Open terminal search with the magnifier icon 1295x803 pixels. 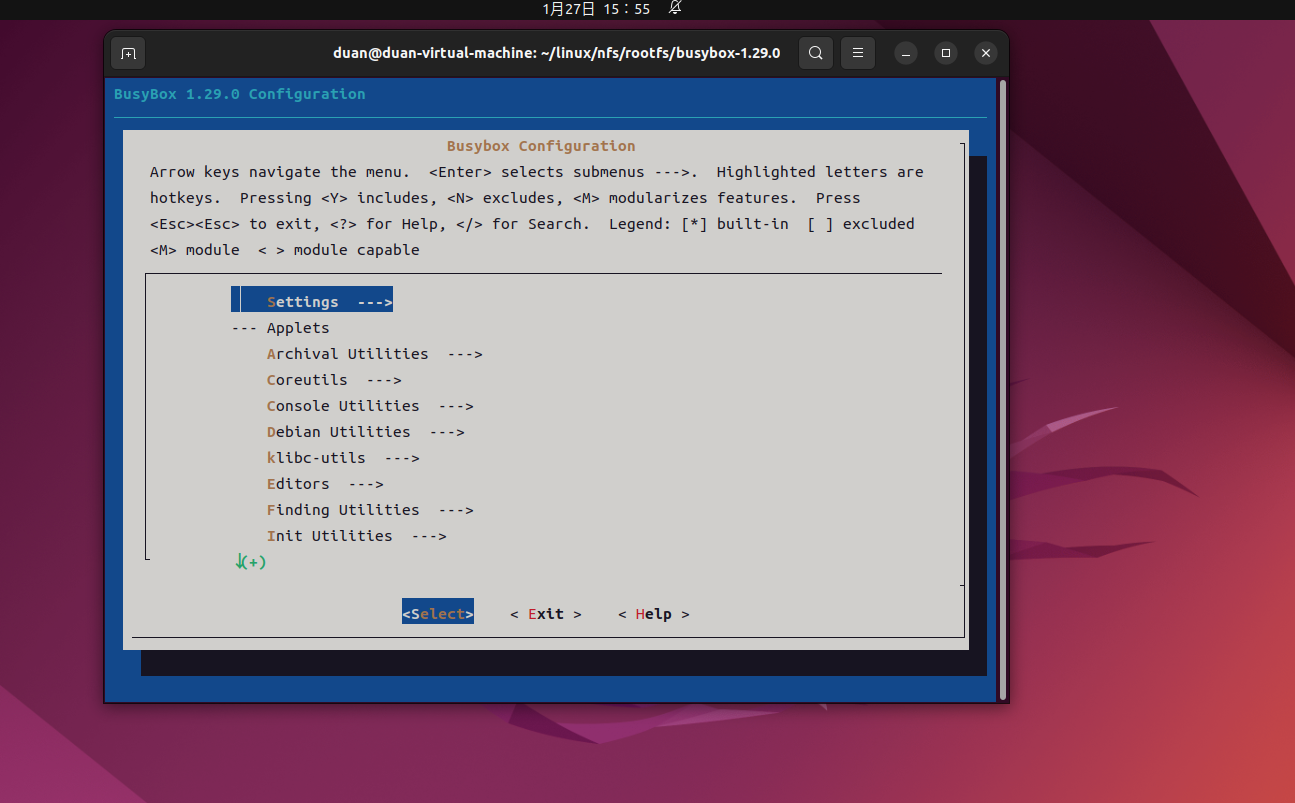pyautogui.click(x=815, y=52)
